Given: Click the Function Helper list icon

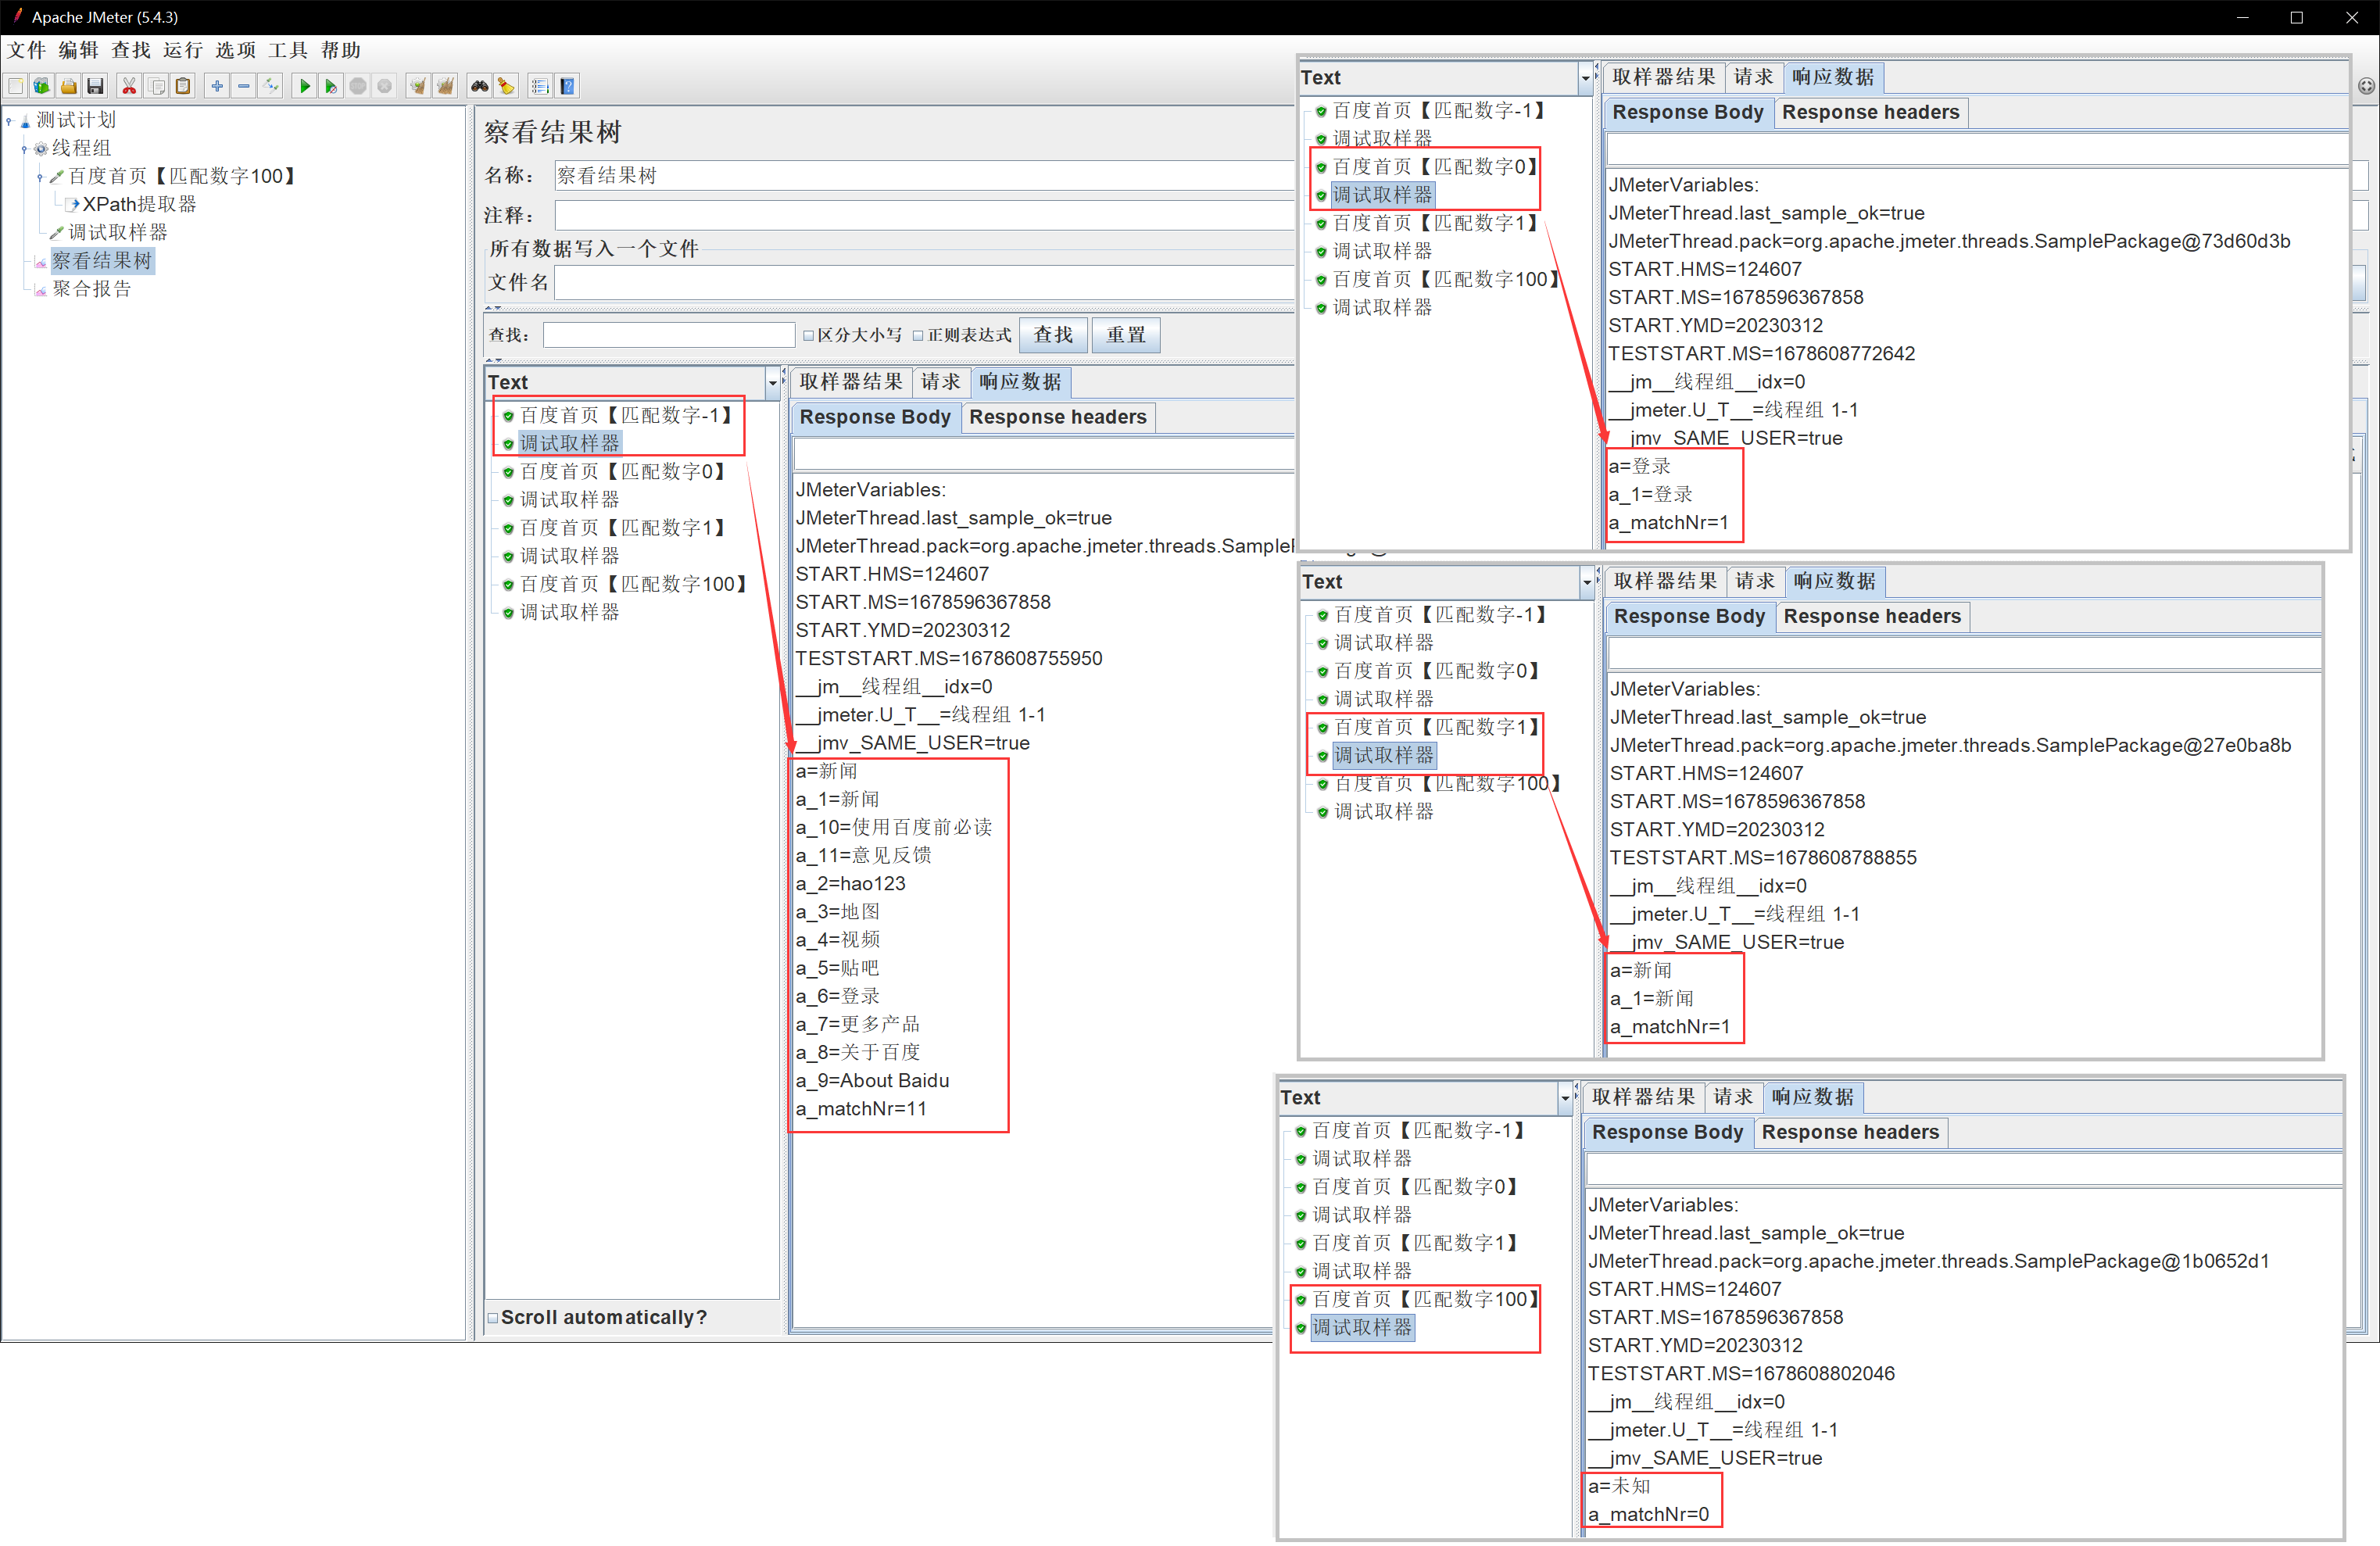Looking at the screenshot, I should pos(540,87).
